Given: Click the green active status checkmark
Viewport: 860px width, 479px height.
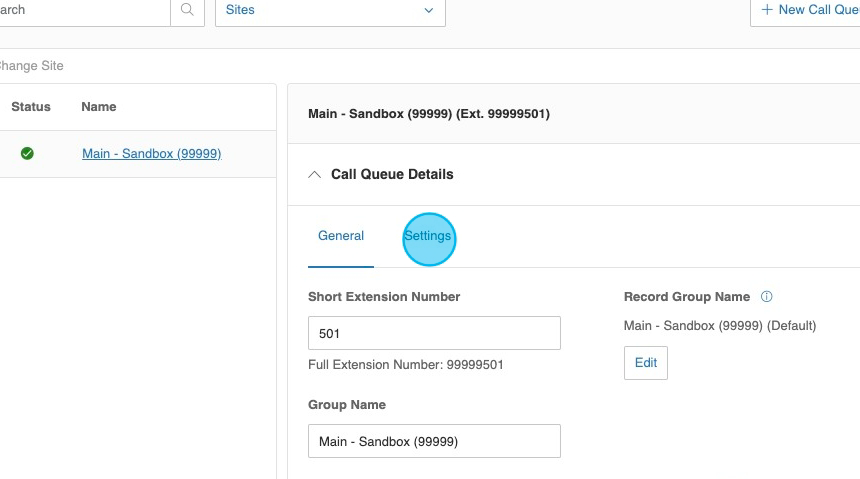Looking at the screenshot, I should coord(27,154).
